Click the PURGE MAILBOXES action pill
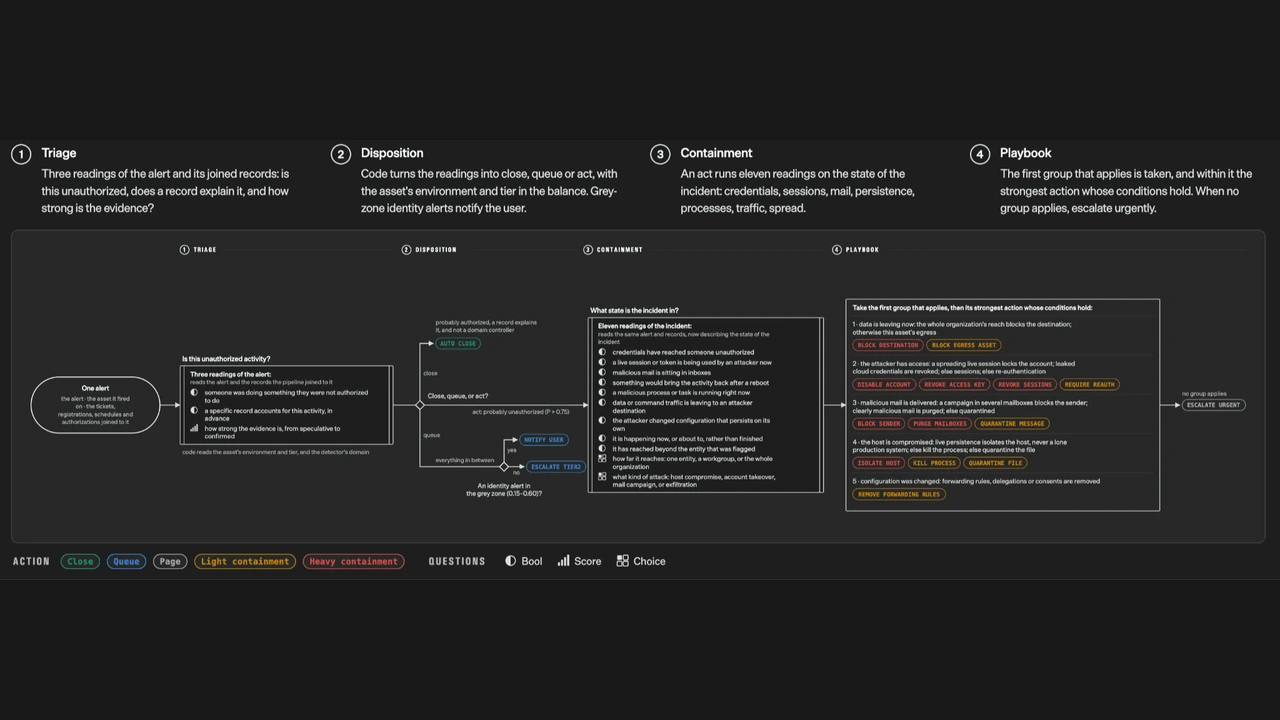Viewport: 1280px width, 720px height. tap(941, 424)
